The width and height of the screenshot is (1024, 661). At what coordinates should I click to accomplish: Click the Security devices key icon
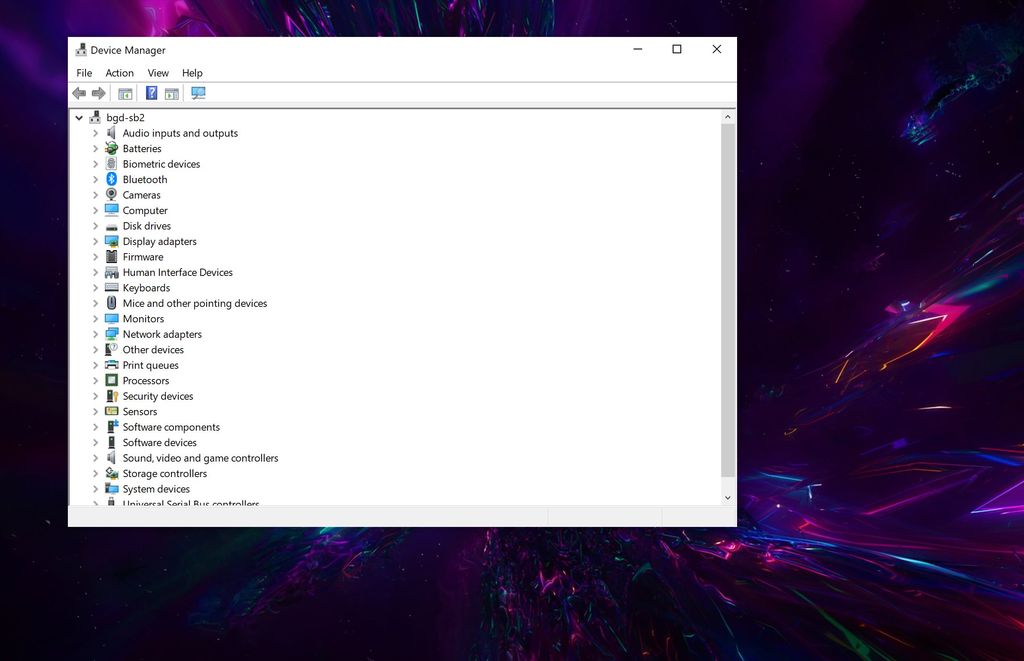(112, 396)
